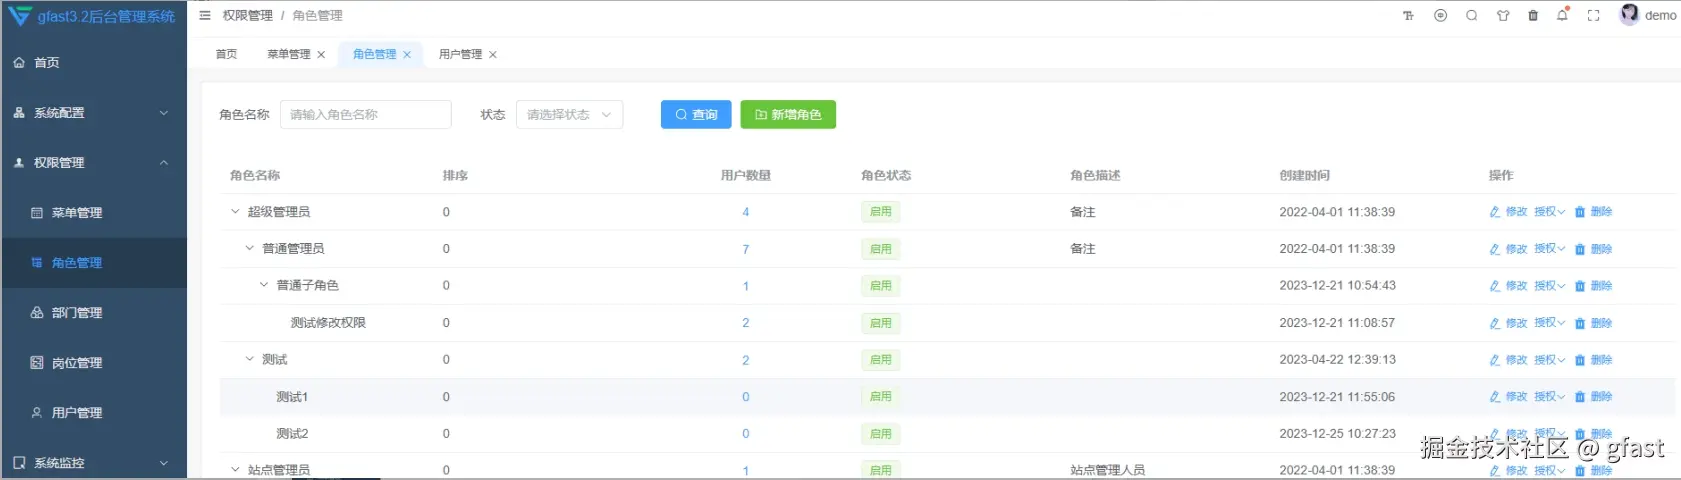Collapse the 普通管理员 tree row

point(250,248)
